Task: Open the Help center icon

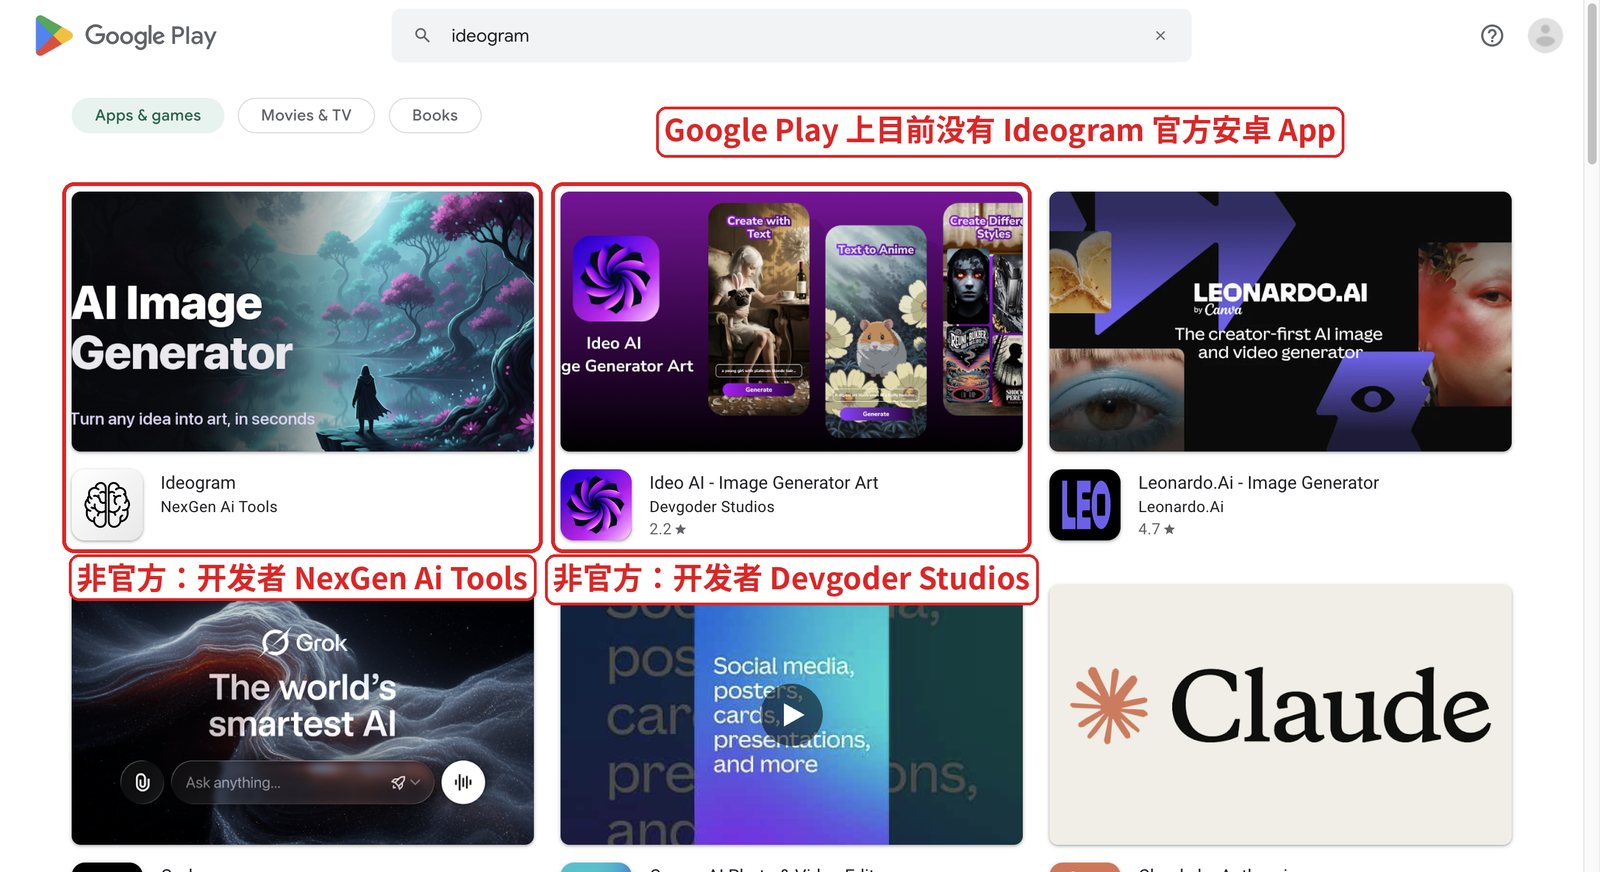Action: coord(1492,36)
